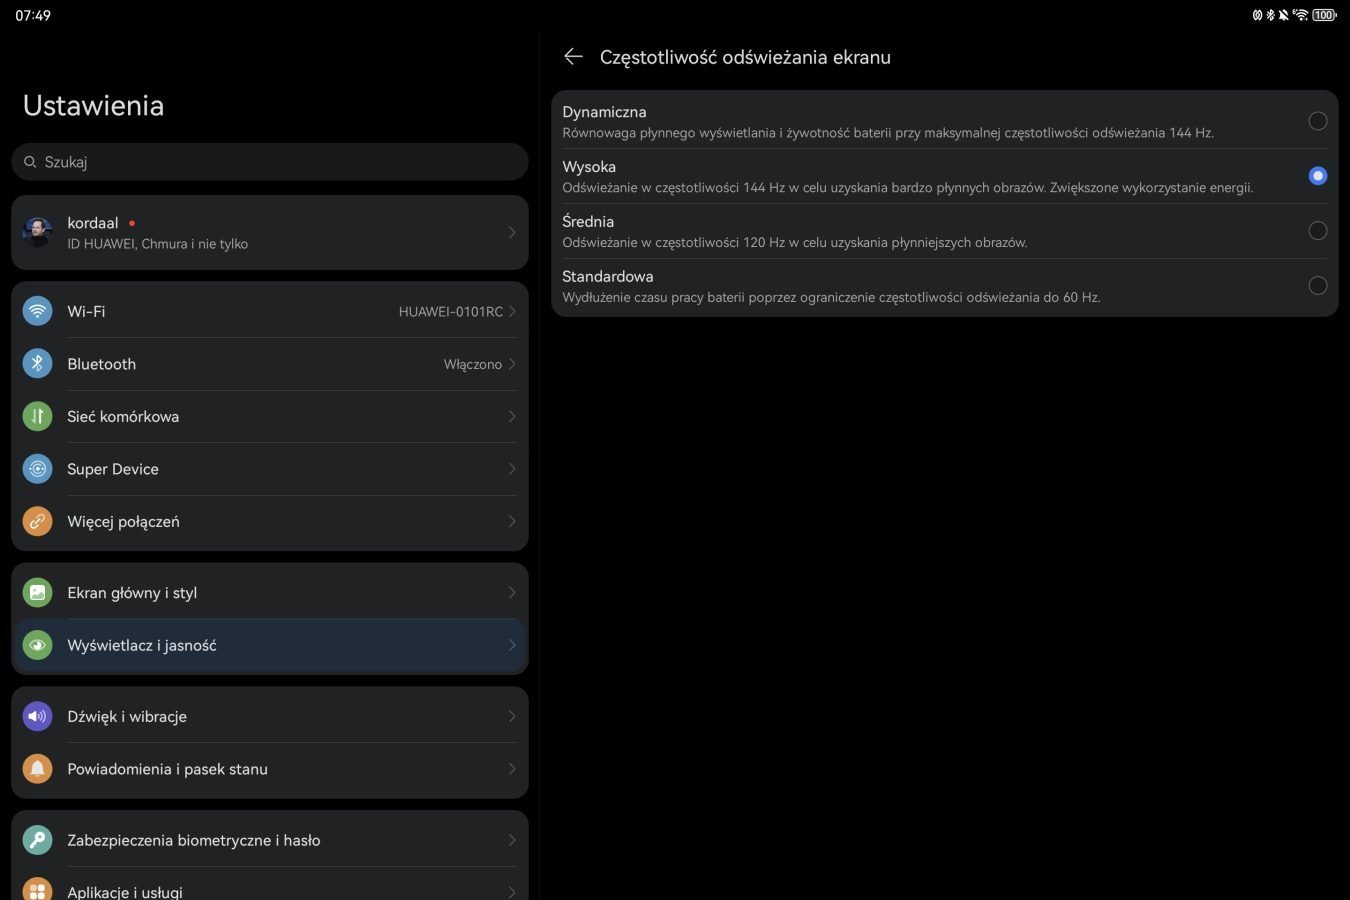The image size is (1350, 900).
Task: Tap the Standardowa option title
Action: 607,276
